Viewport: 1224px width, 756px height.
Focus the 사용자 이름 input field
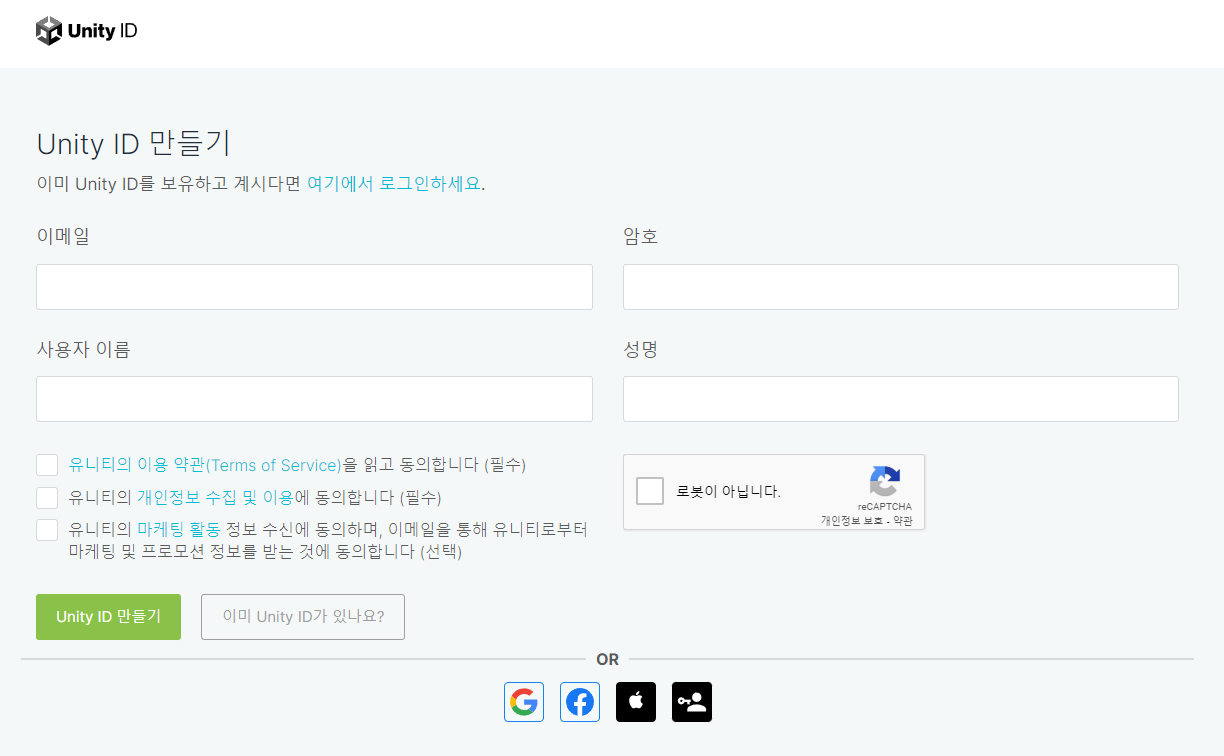314,399
